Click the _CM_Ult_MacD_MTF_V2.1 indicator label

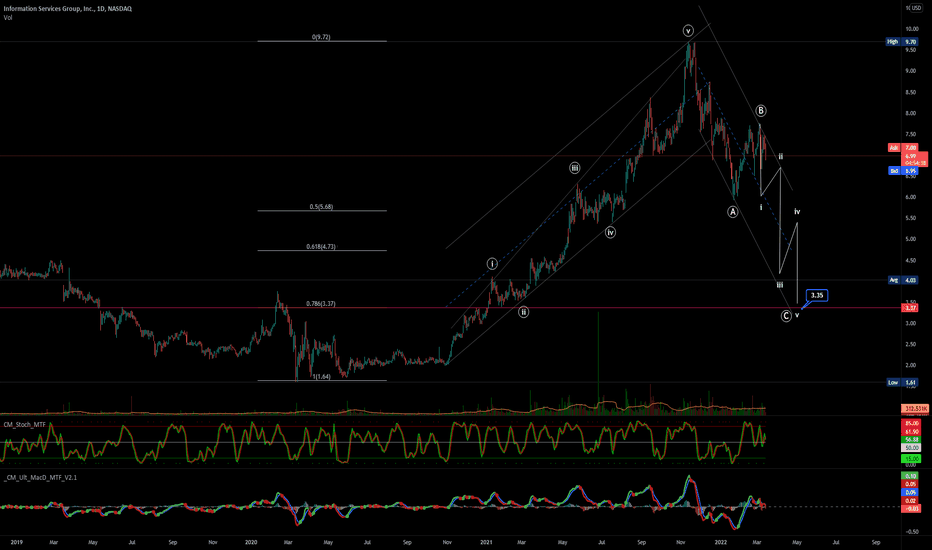tap(40, 477)
